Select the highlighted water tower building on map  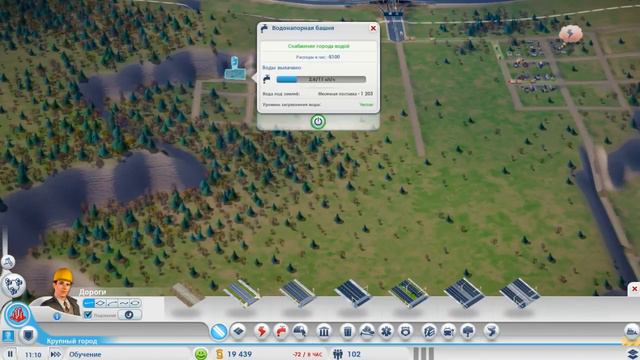[235, 69]
